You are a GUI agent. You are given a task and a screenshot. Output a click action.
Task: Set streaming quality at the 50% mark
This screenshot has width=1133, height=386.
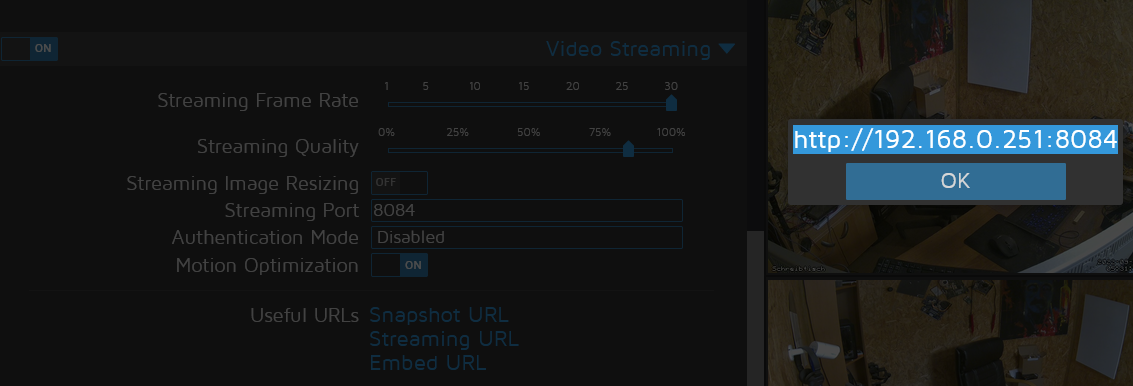(x=529, y=150)
